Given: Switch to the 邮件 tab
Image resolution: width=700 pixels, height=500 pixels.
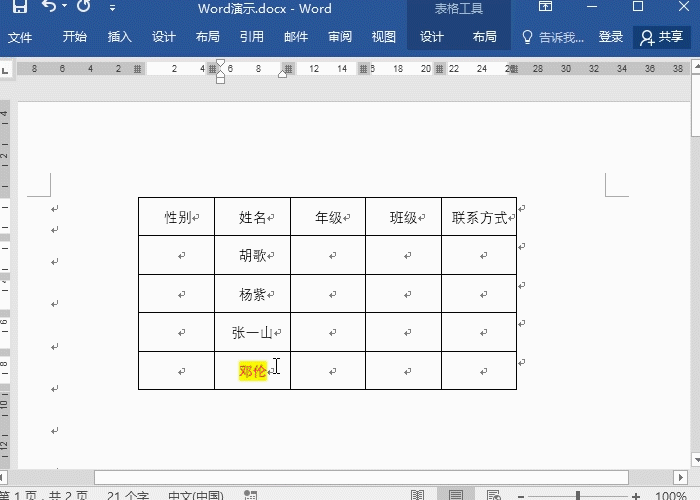Looking at the screenshot, I should [x=296, y=37].
